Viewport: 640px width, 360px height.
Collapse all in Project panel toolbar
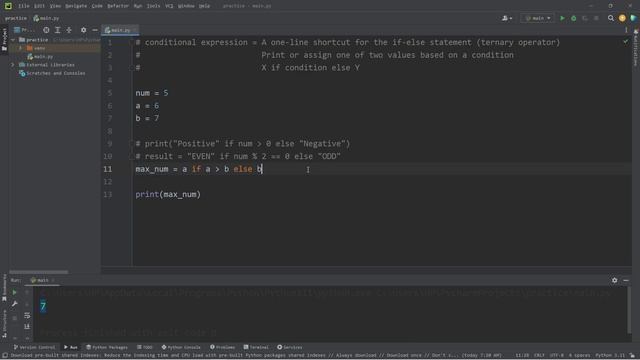pyautogui.click(x=69, y=30)
